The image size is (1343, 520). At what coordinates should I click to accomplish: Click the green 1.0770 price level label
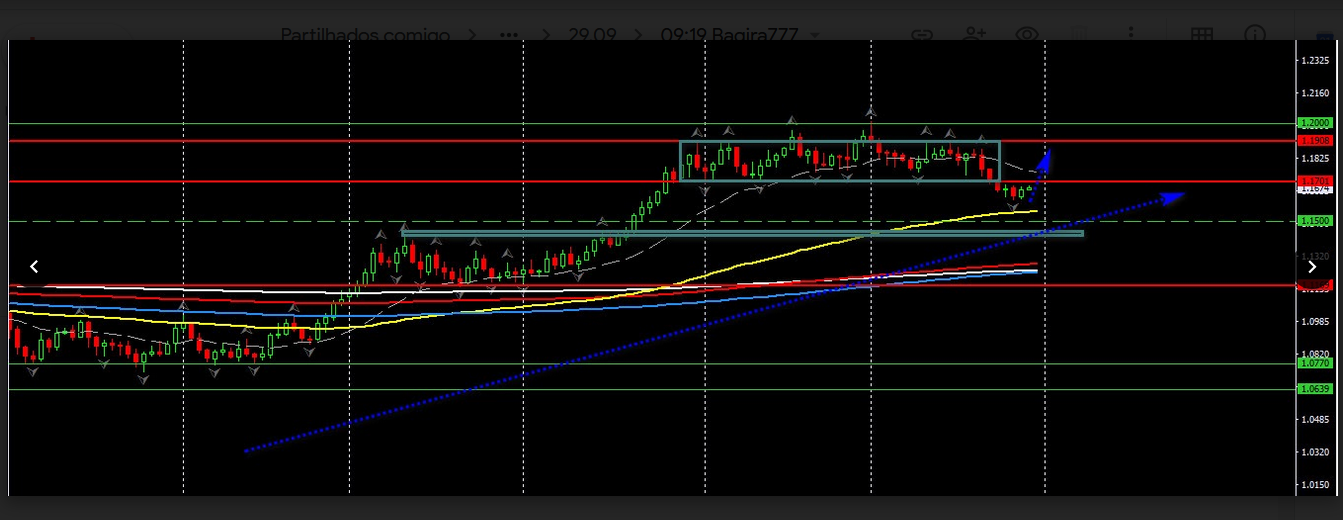tap(1314, 363)
